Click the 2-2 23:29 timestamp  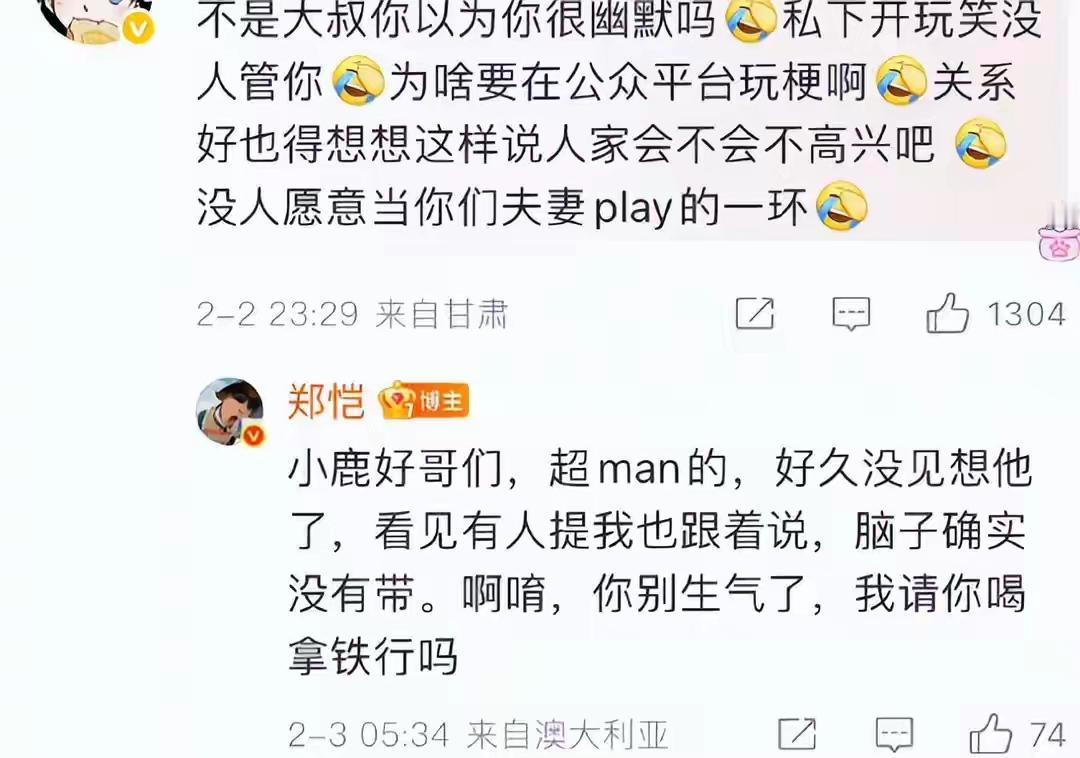(277, 315)
